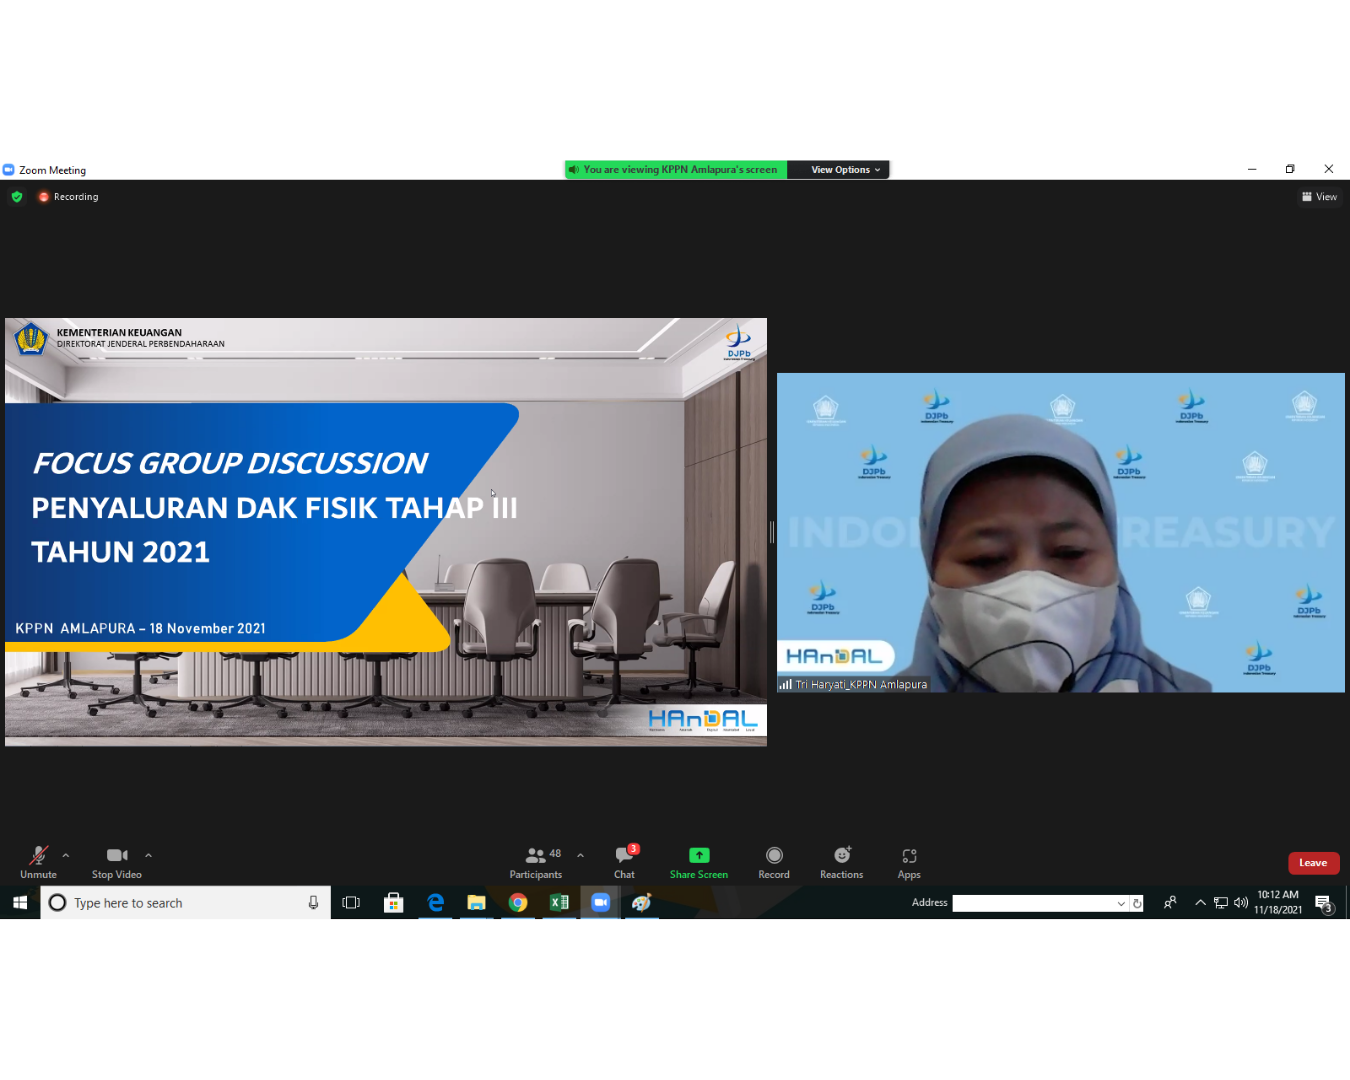Open the Participants panel
Viewport: 1350px width, 1080px height.
pyautogui.click(x=537, y=861)
